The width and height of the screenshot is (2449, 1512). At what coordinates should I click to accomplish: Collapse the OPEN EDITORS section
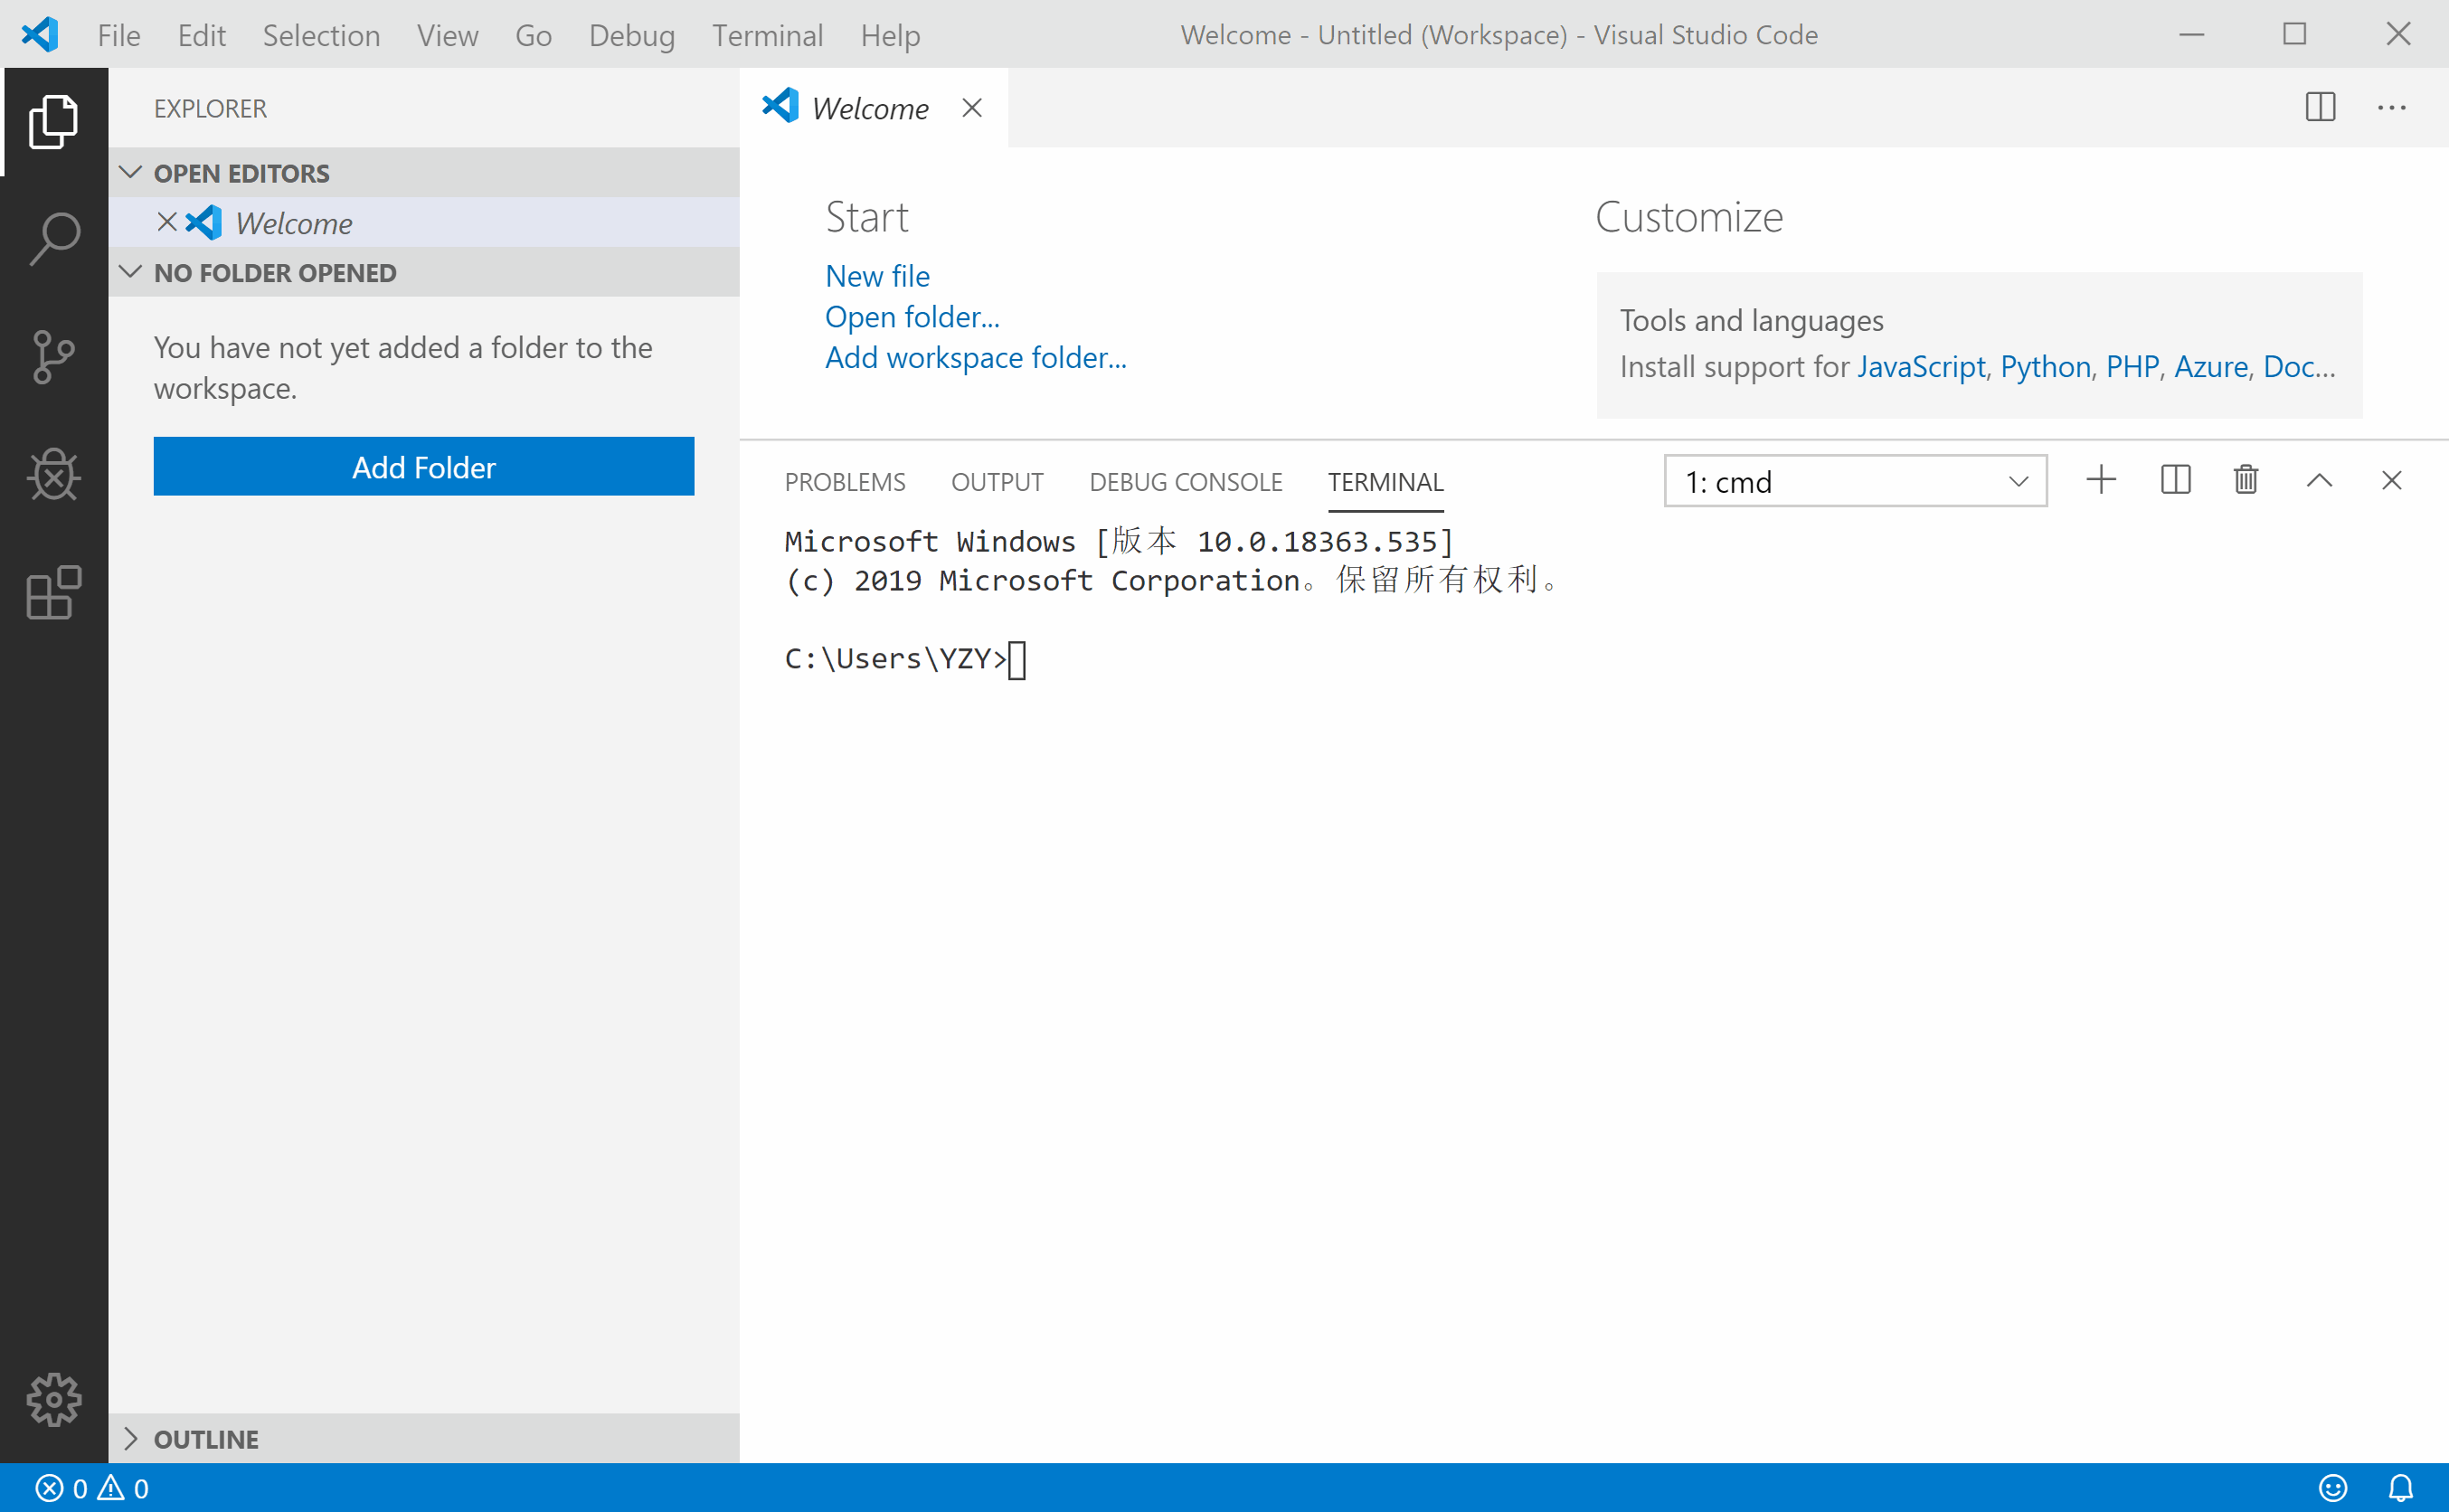pyautogui.click(x=133, y=172)
